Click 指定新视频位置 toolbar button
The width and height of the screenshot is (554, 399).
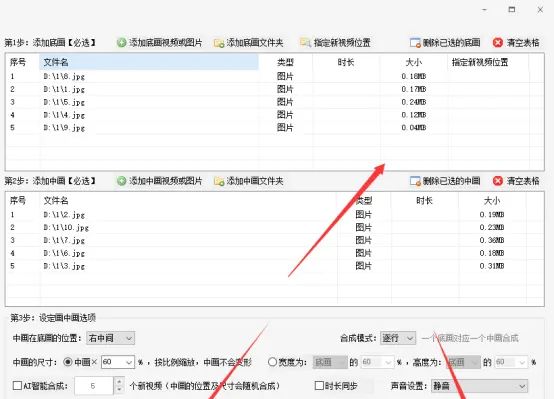point(335,43)
